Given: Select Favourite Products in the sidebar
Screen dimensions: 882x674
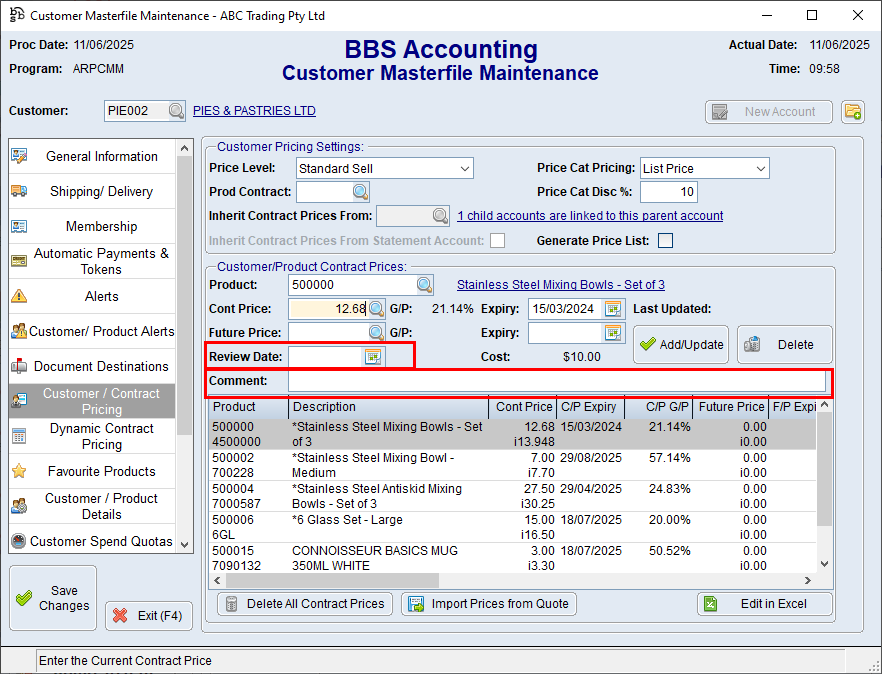Looking at the screenshot, I should coord(101,471).
